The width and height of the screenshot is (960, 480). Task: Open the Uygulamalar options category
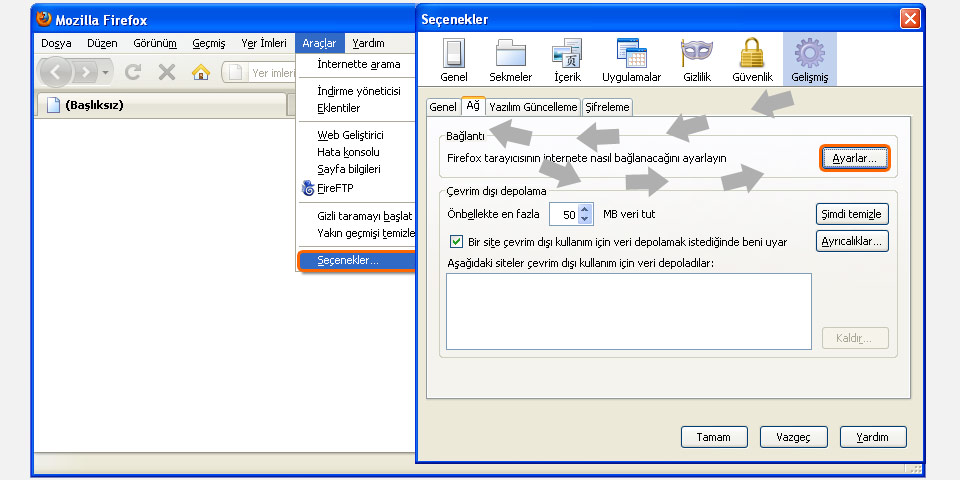pyautogui.click(x=631, y=60)
